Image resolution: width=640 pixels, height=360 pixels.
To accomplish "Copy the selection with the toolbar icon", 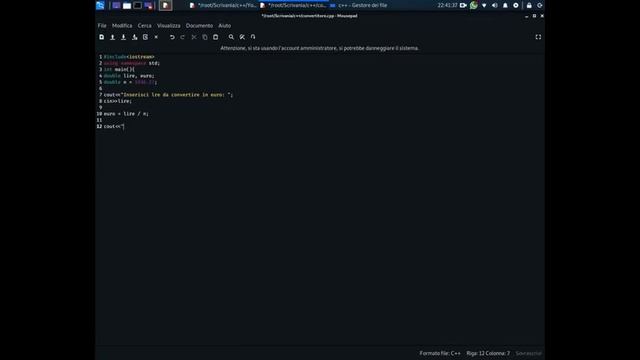I will (205, 37).
